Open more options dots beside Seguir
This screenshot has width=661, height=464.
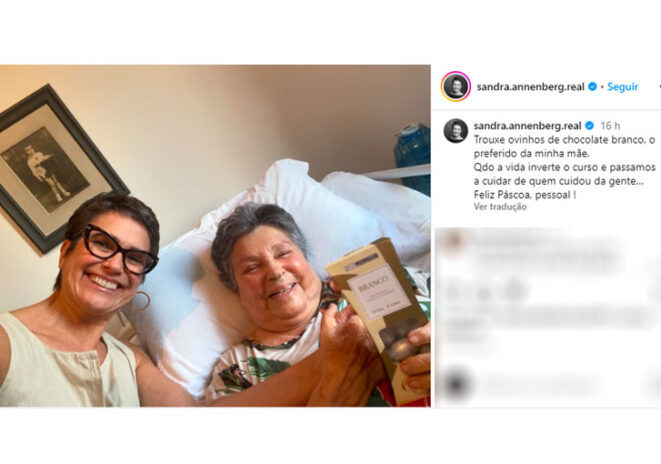coord(659,87)
